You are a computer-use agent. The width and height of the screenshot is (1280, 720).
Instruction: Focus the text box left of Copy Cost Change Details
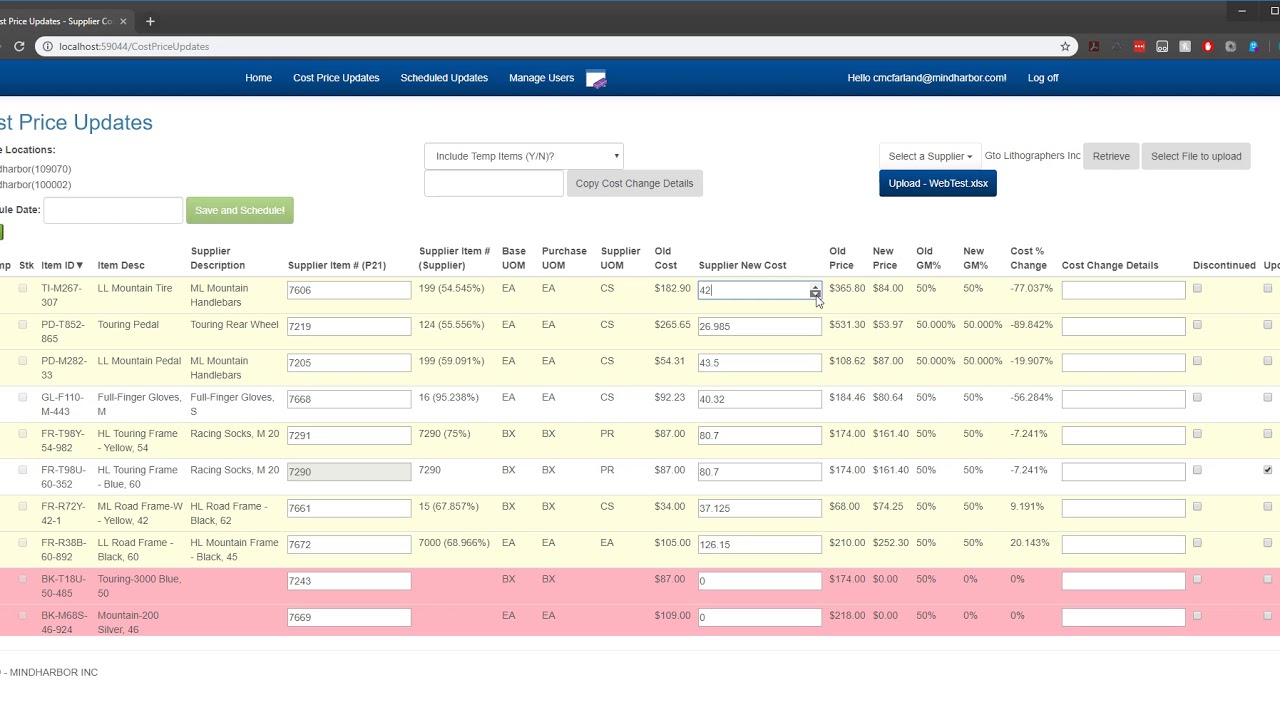point(494,183)
